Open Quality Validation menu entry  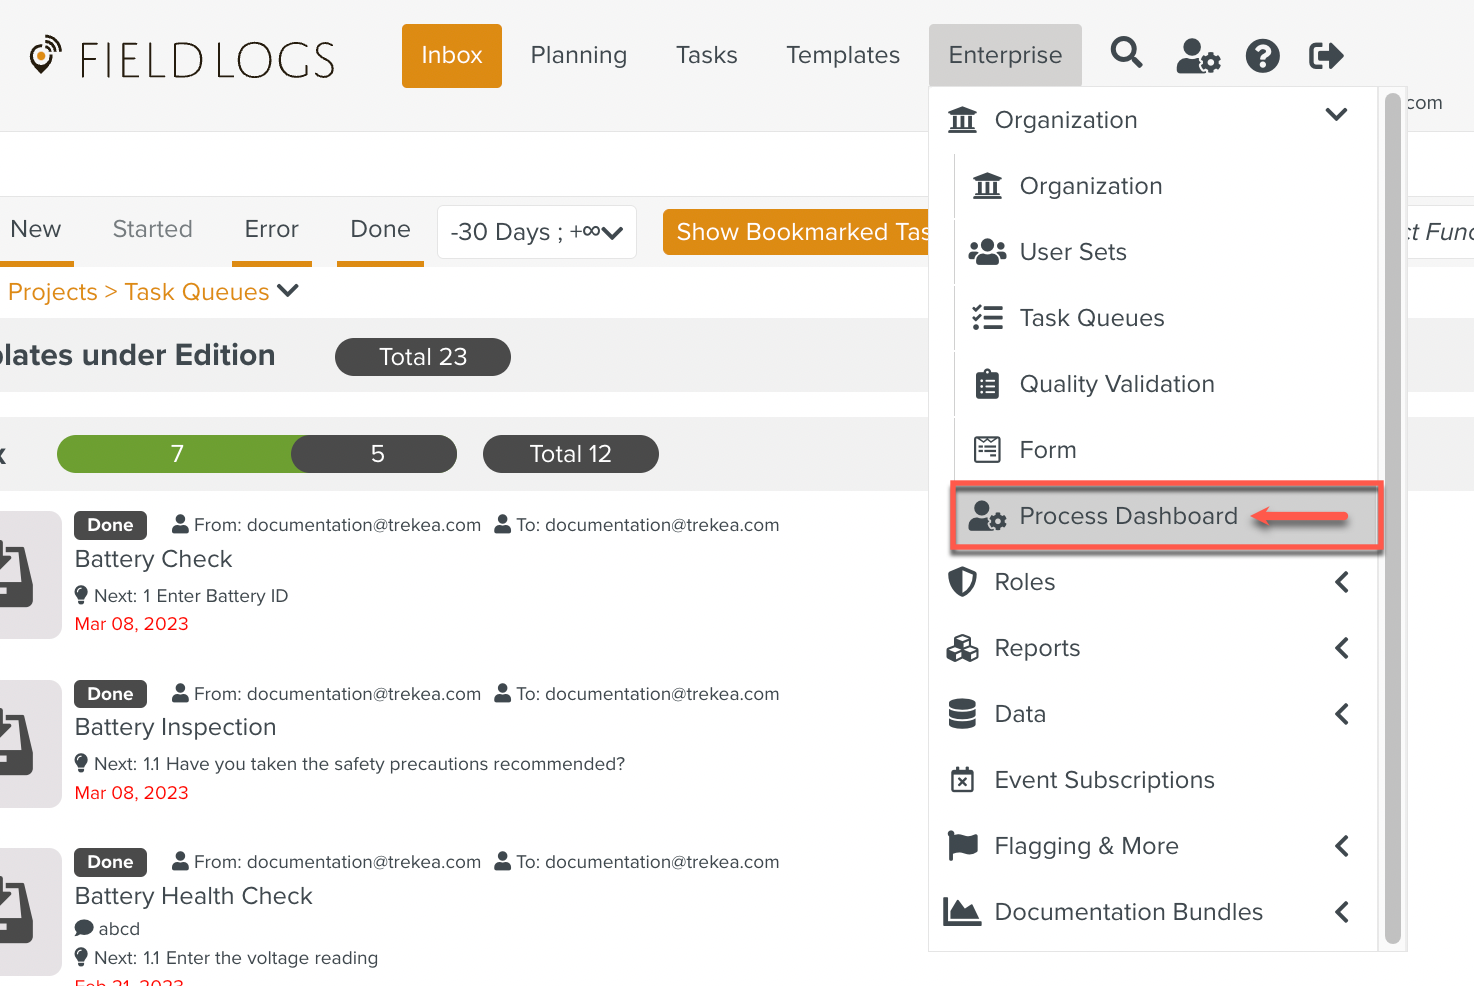pyautogui.click(x=1116, y=384)
